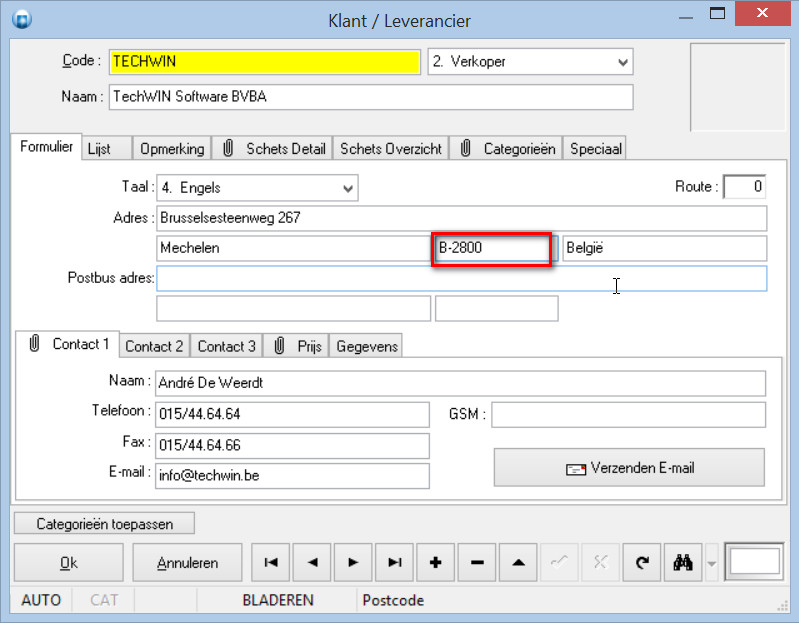
Task: Open the Gegevens tab
Action: (367, 346)
